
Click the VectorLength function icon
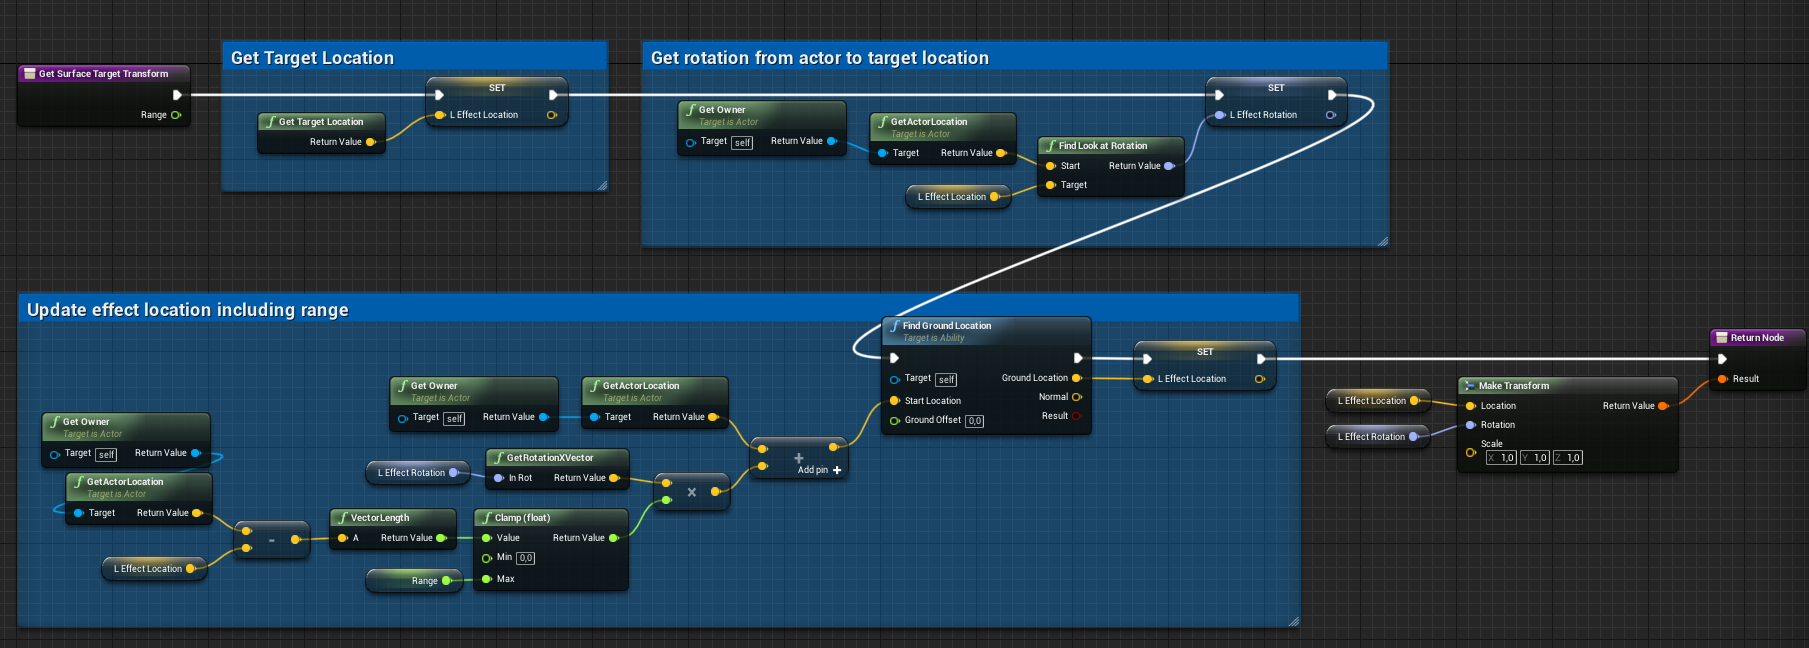343,518
